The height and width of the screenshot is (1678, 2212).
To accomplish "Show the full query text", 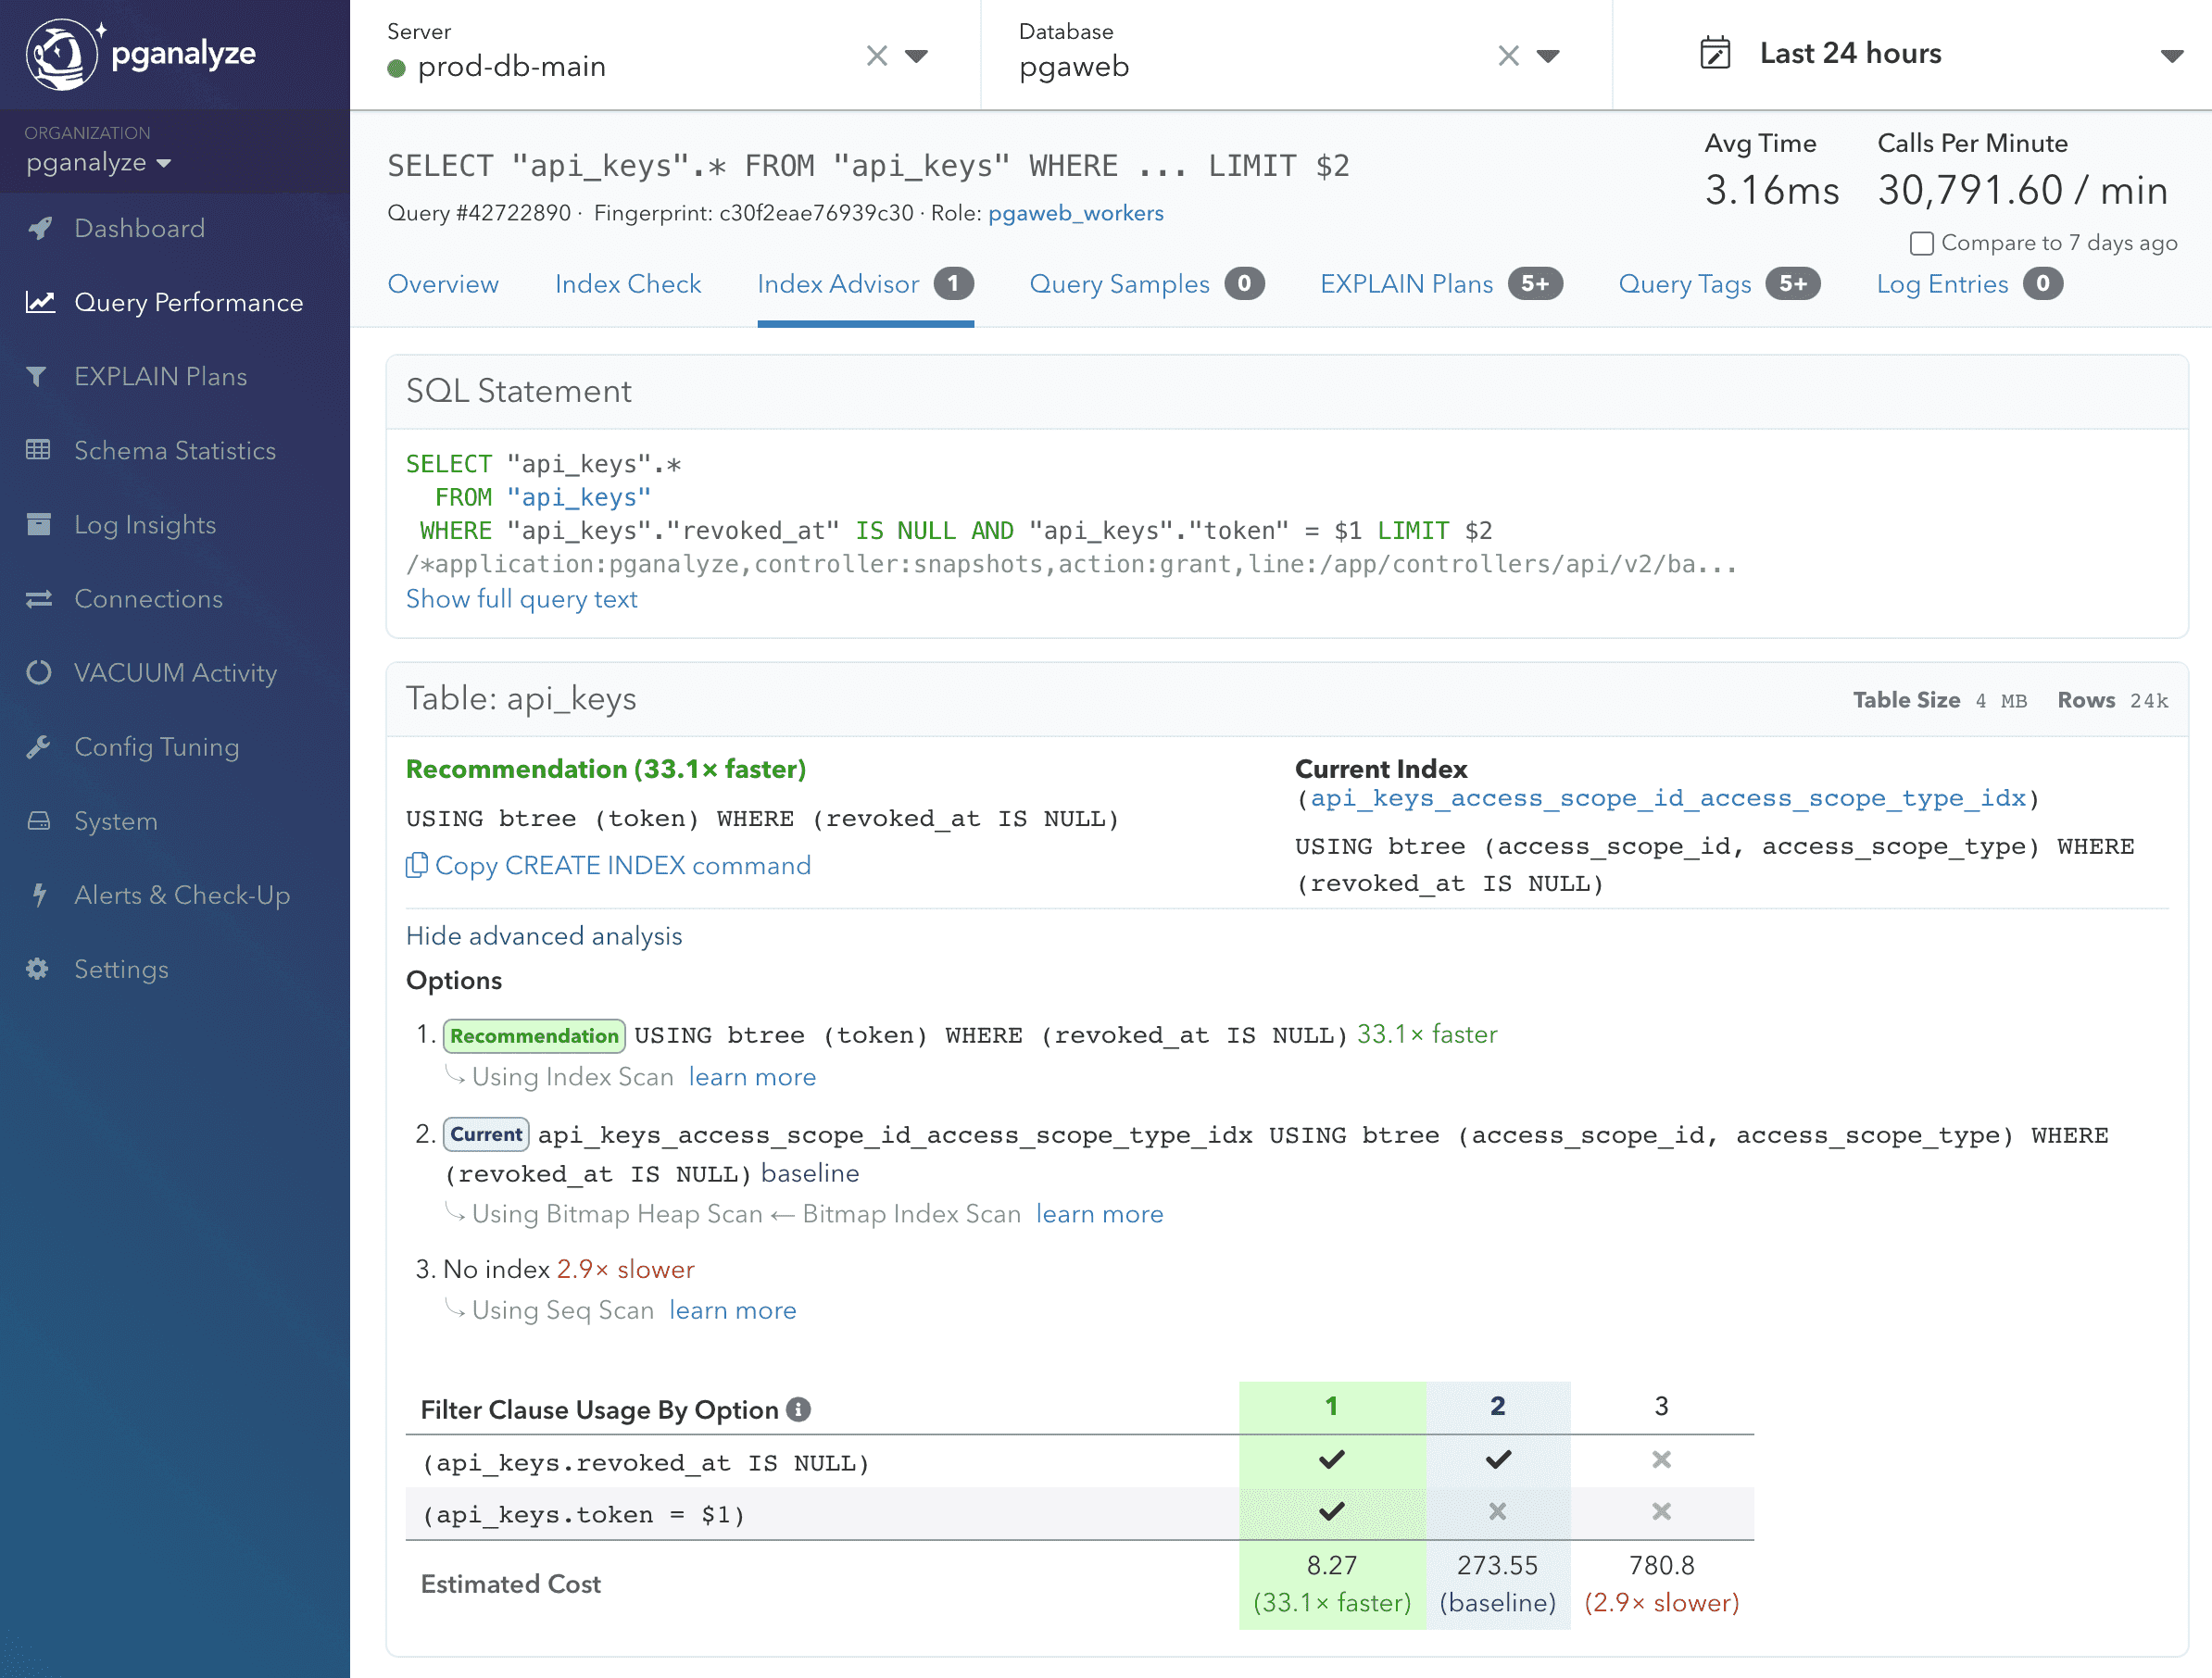I will (x=521, y=599).
